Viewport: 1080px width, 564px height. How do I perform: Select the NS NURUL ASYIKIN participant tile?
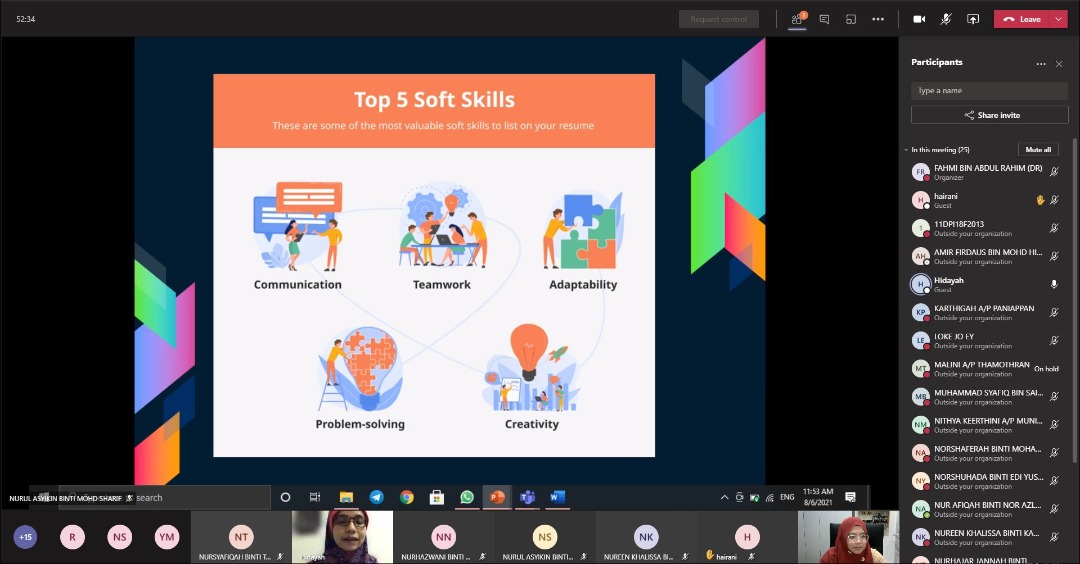click(545, 537)
